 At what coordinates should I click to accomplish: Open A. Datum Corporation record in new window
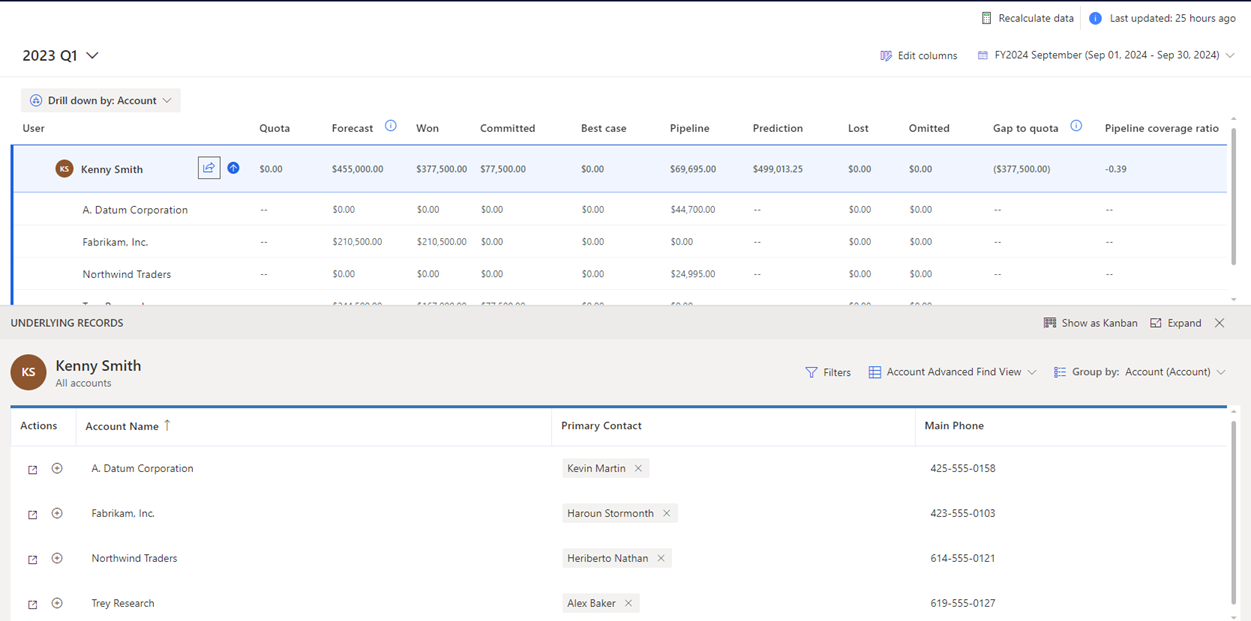pos(32,469)
